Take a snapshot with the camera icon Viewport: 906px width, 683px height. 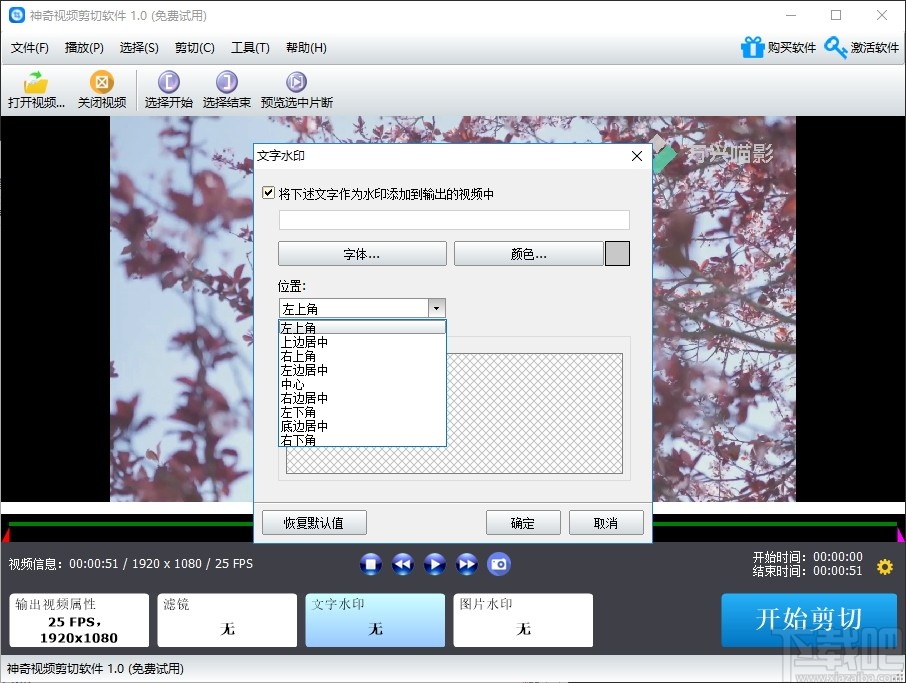click(x=499, y=564)
